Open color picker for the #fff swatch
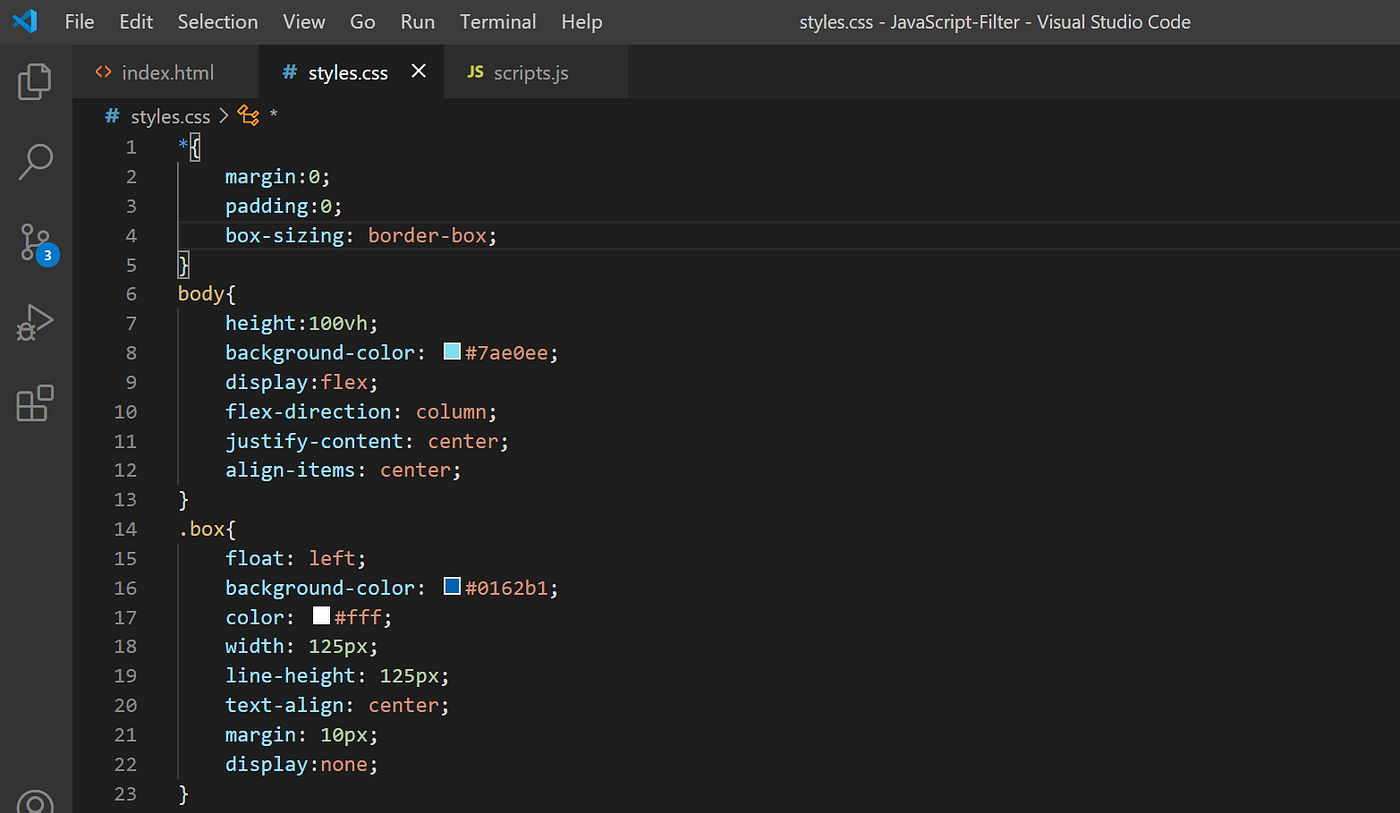This screenshot has width=1400, height=813. click(x=321, y=616)
